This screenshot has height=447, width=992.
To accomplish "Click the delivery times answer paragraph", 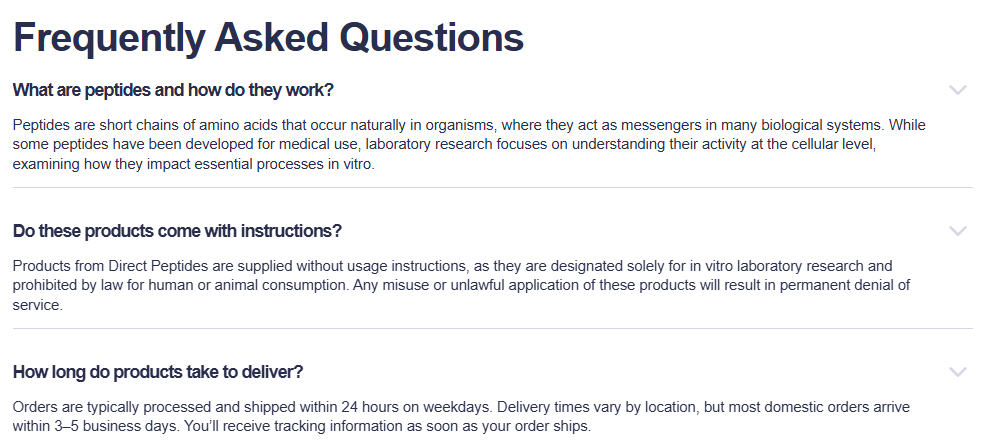I will tap(450, 417).
